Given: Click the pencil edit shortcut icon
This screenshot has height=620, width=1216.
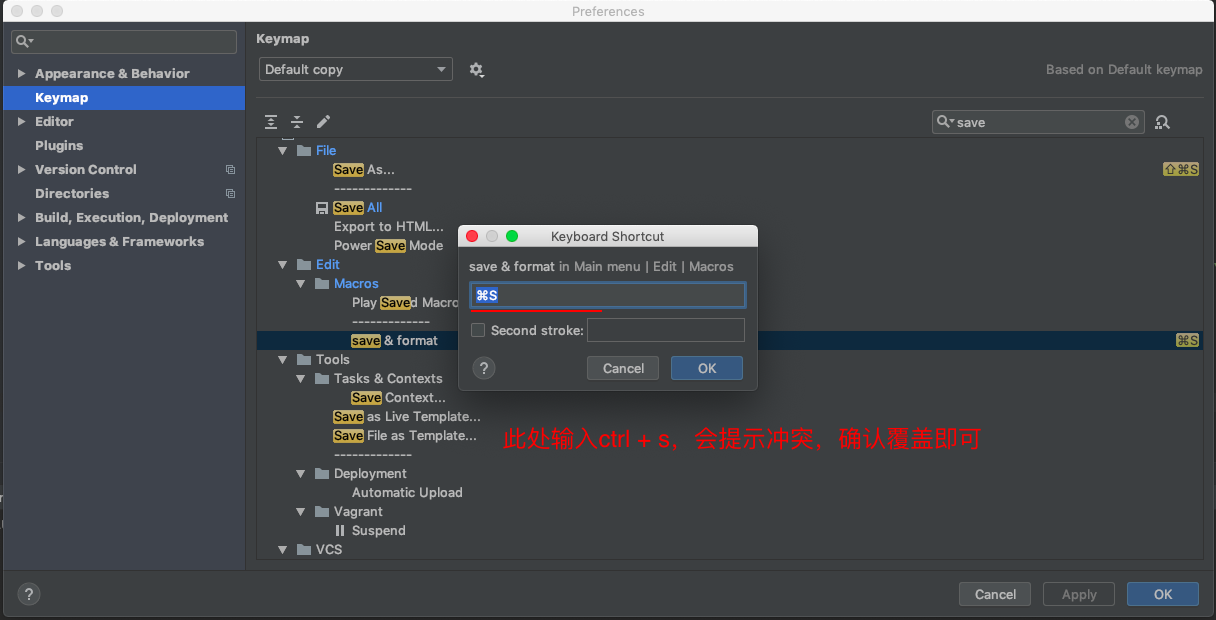Looking at the screenshot, I should (x=323, y=122).
